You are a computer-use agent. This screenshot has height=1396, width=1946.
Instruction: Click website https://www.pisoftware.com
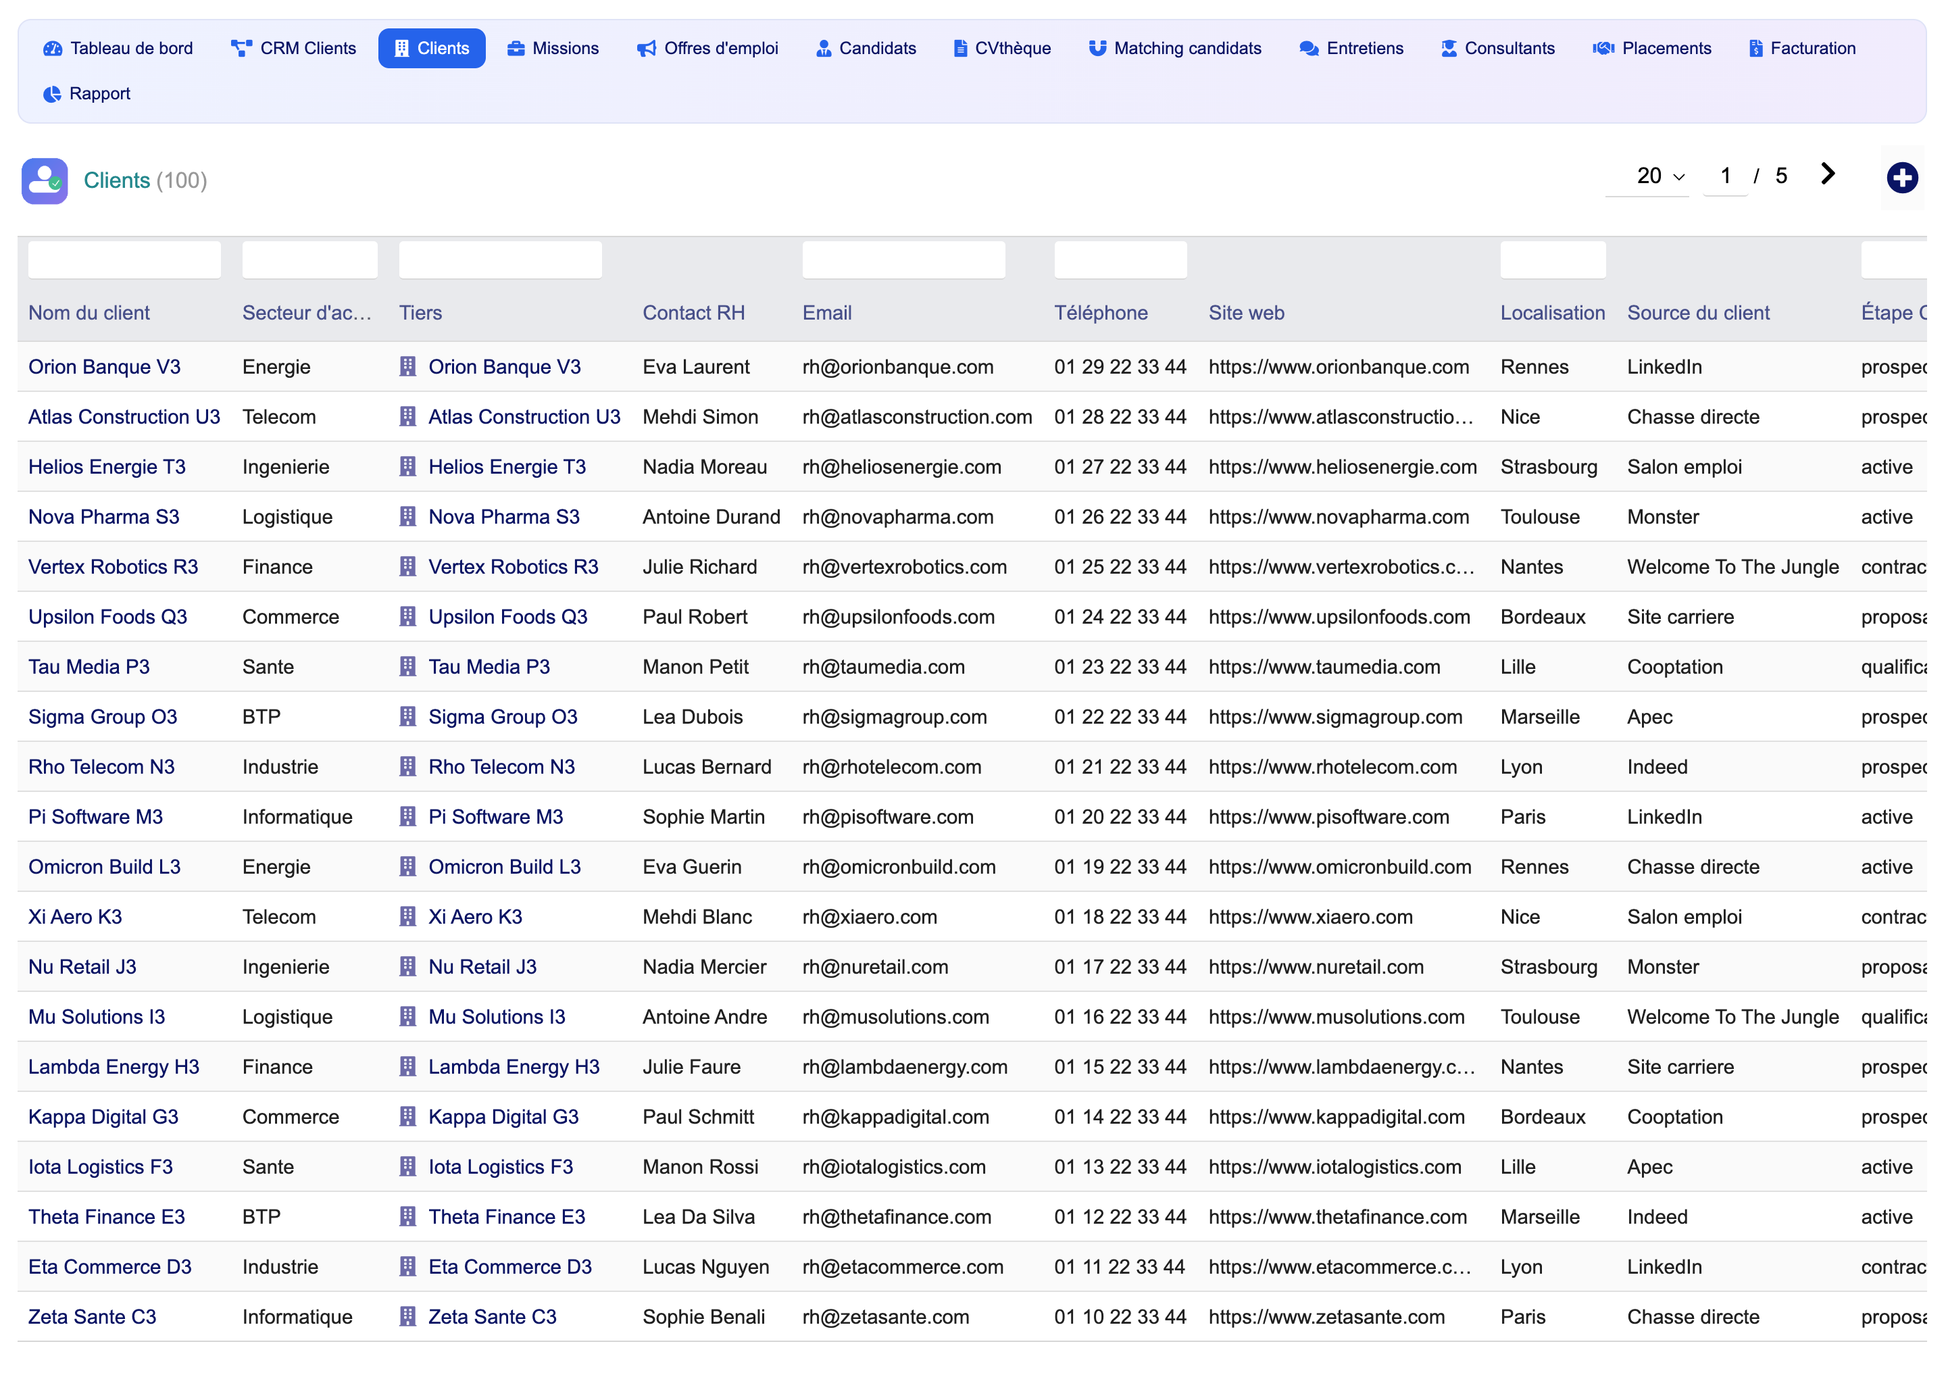[1328, 817]
